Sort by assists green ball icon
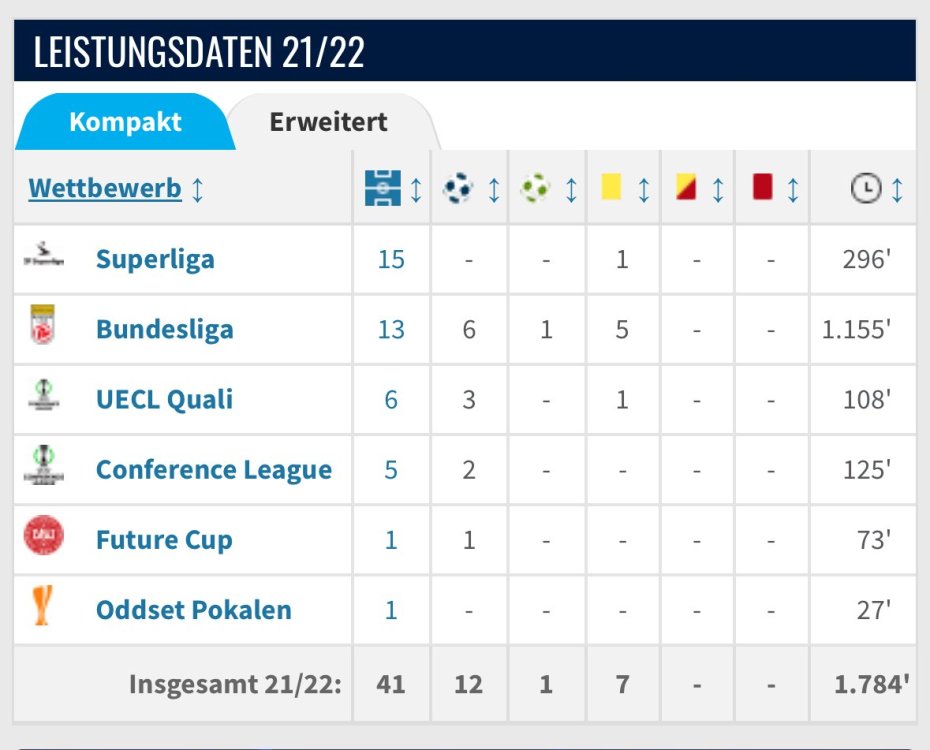930x750 pixels. click(x=536, y=188)
